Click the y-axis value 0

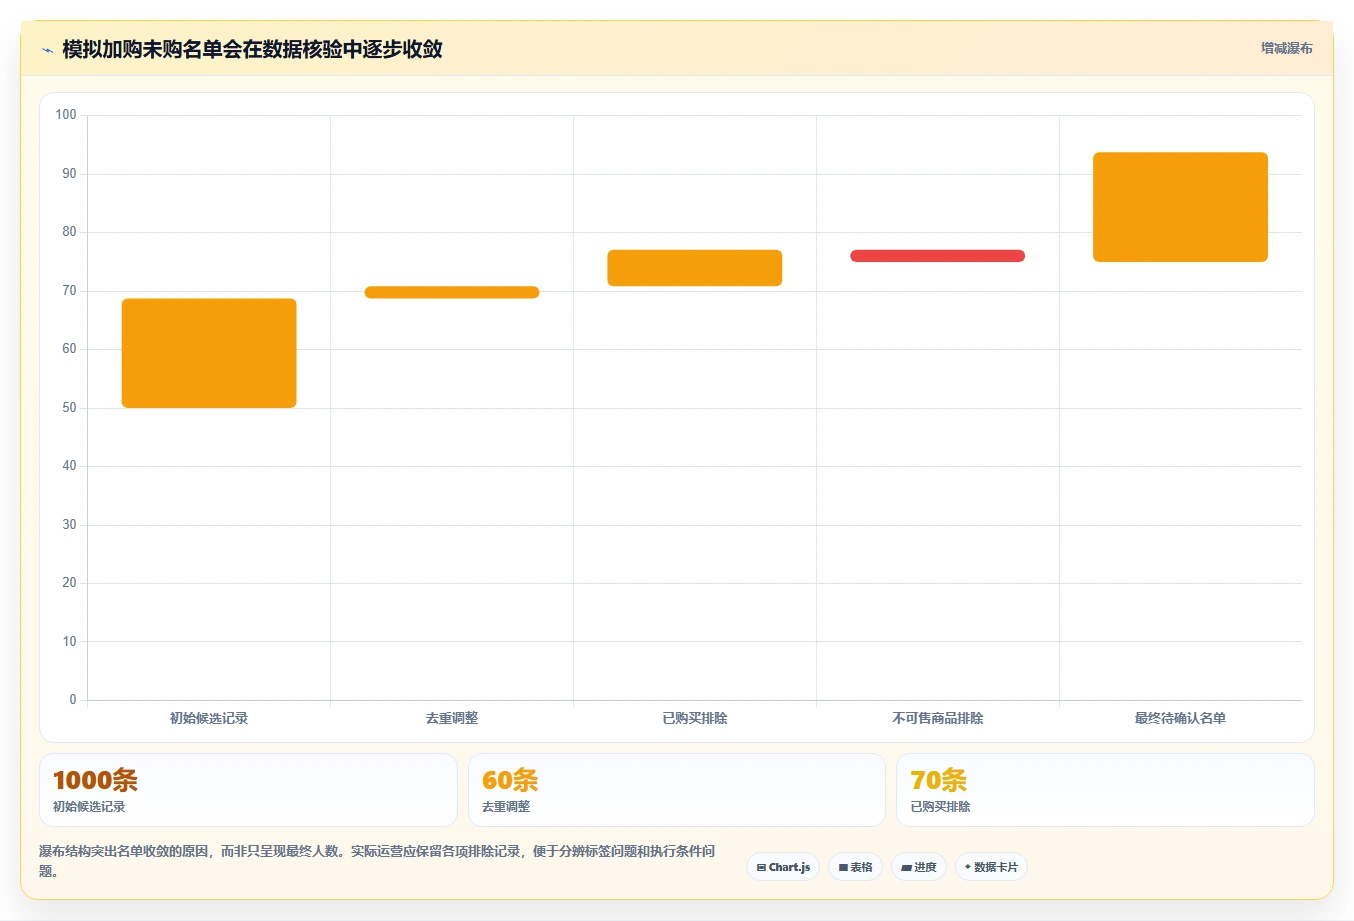tap(73, 700)
